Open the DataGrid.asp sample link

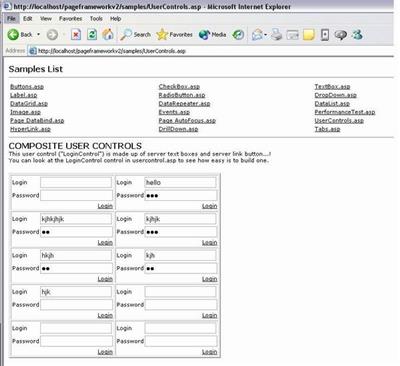29,104
